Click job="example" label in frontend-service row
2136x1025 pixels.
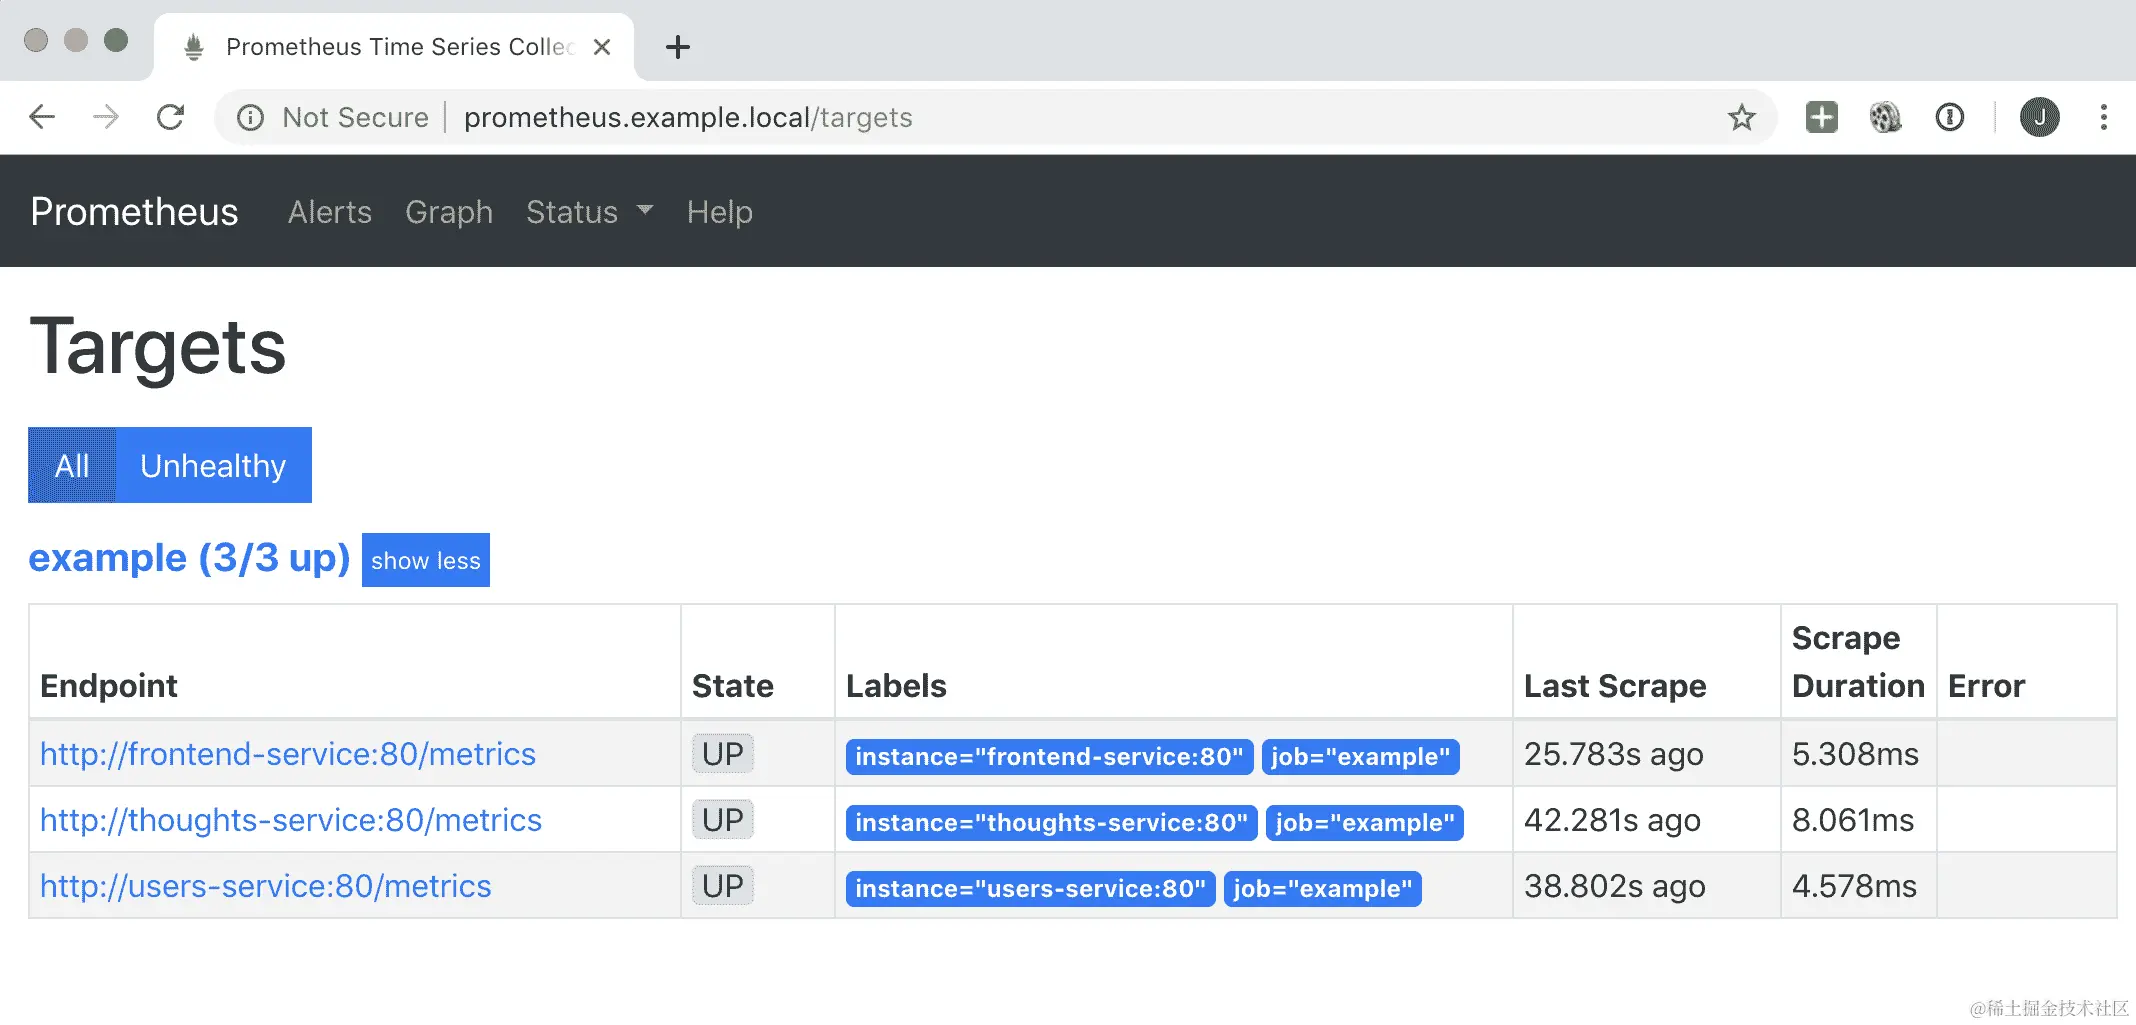tap(1360, 757)
